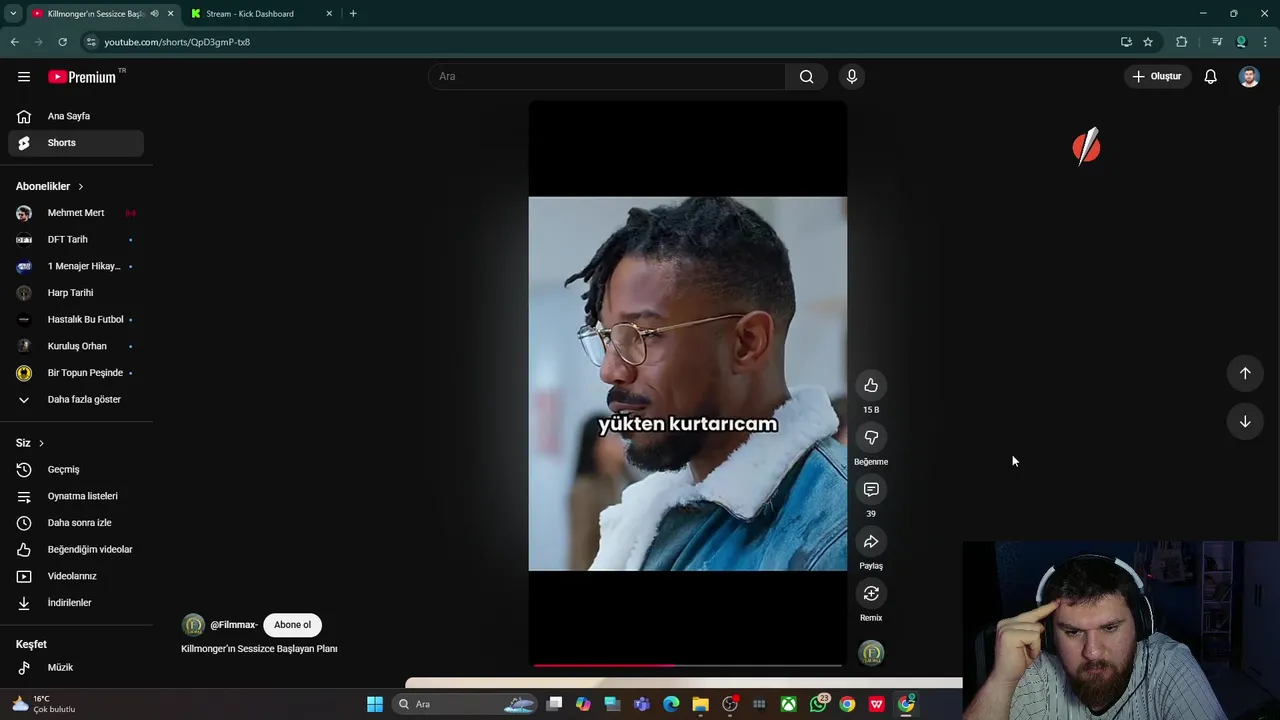Mute the YouTube tab's audio icon
1280x720 pixels.
click(154, 14)
